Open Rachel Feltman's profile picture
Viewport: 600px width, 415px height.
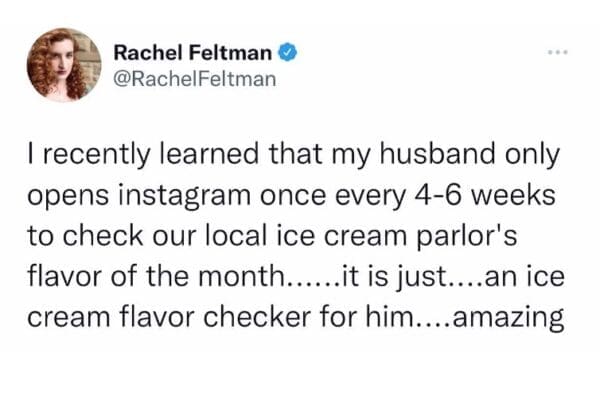(x=64, y=66)
